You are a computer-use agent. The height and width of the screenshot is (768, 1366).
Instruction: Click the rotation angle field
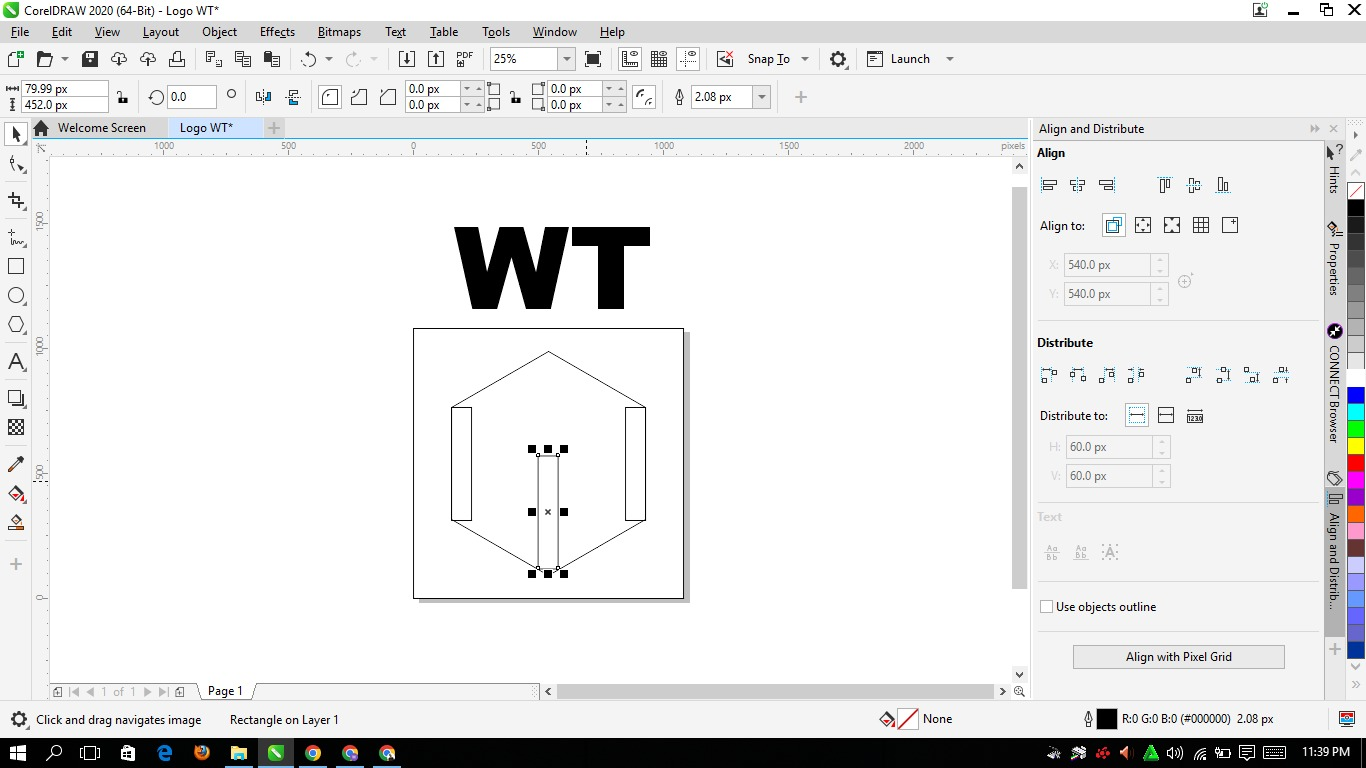(x=190, y=97)
